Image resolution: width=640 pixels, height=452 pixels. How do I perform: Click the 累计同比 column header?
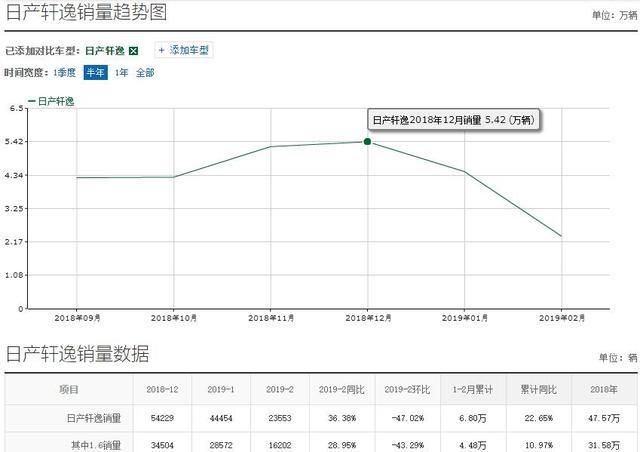pyautogui.click(x=538, y=389)
